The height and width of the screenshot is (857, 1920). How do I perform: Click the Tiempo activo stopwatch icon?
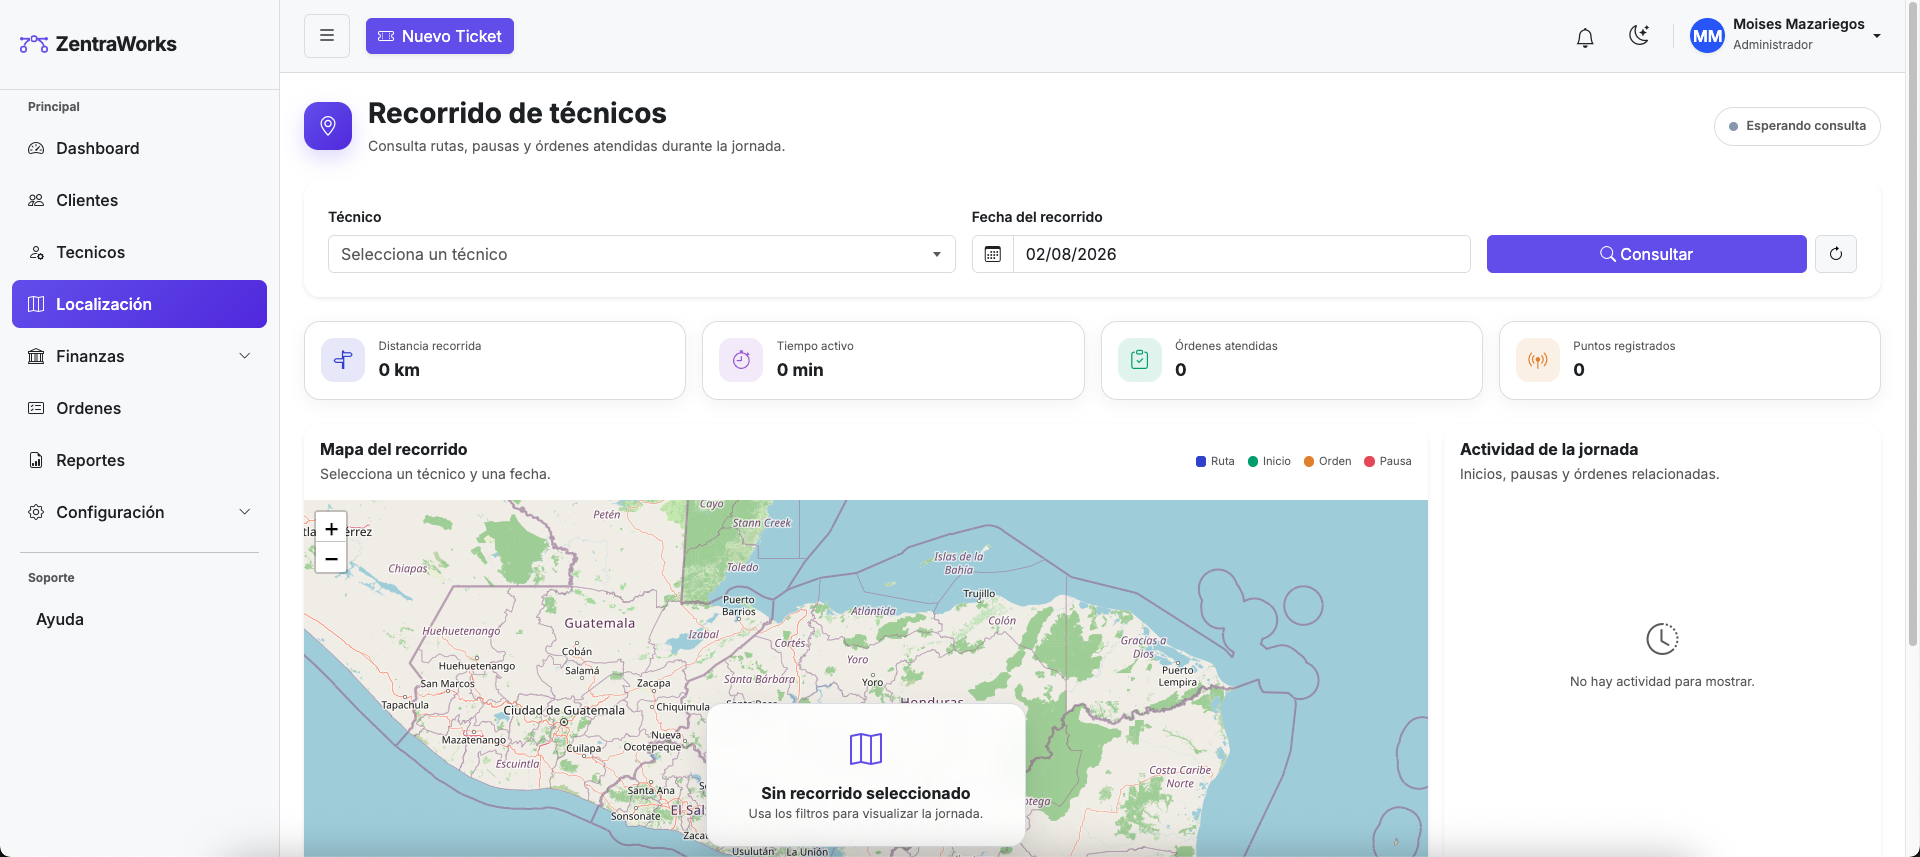(741, 360)
